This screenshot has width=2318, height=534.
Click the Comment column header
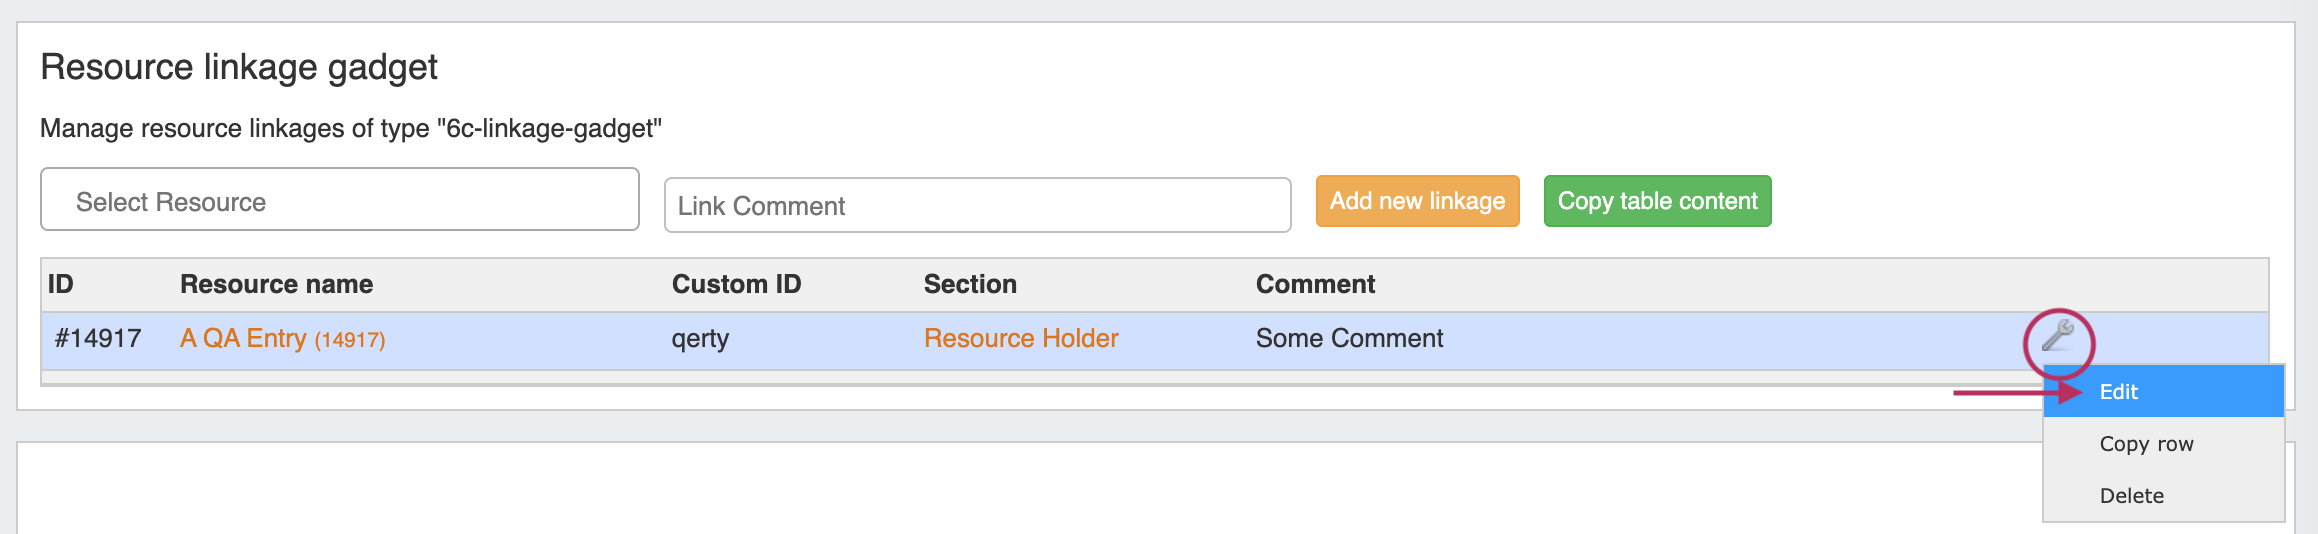tap(1315, 285)
